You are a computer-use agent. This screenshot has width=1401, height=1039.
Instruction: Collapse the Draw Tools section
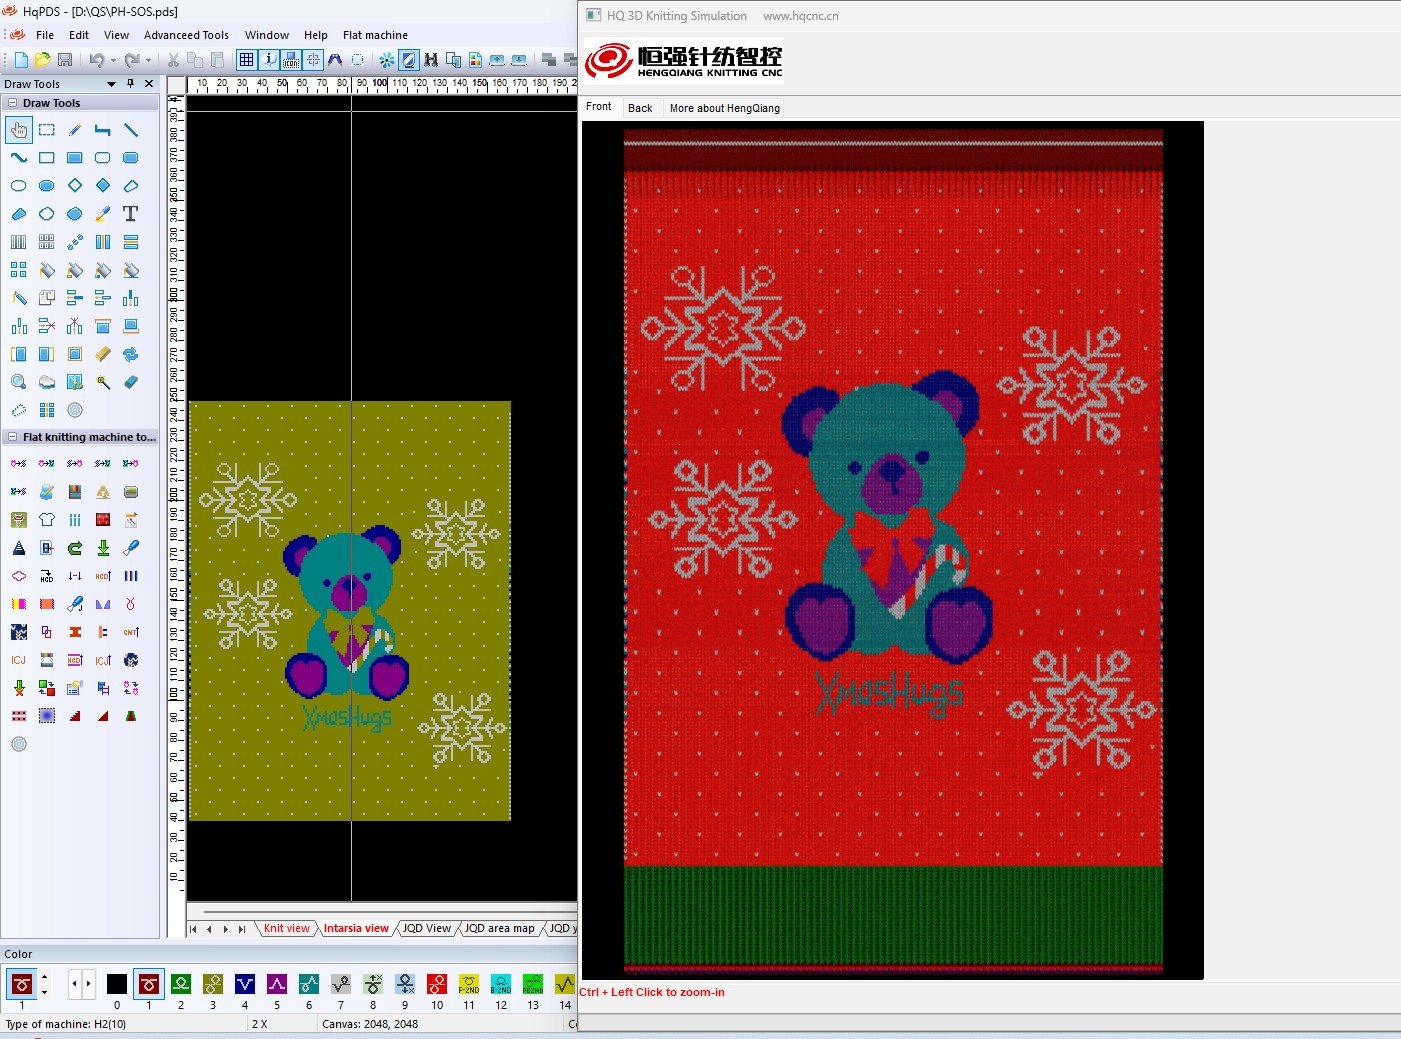coord(12,103)
